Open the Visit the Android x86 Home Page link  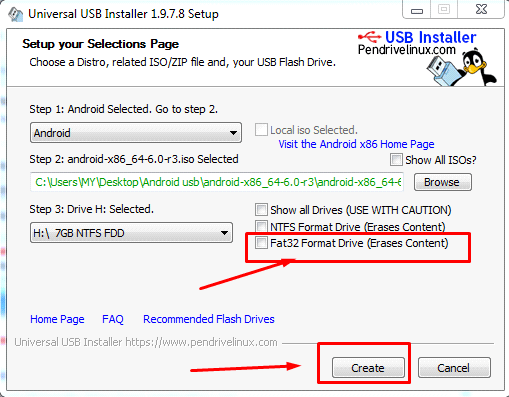click(x=356, y=144)
